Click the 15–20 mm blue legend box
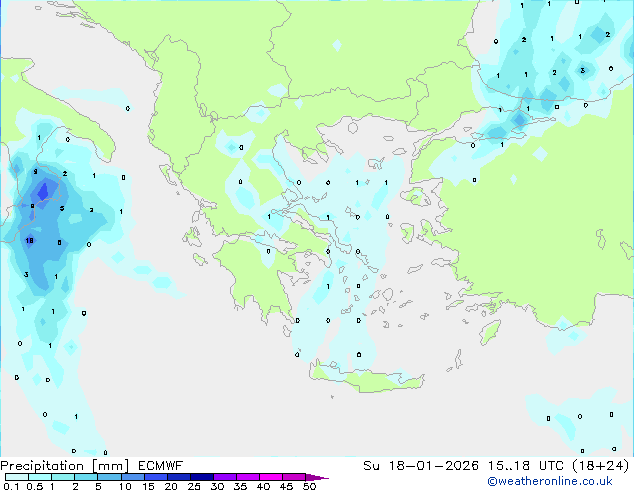 click(x=155, y=477)
